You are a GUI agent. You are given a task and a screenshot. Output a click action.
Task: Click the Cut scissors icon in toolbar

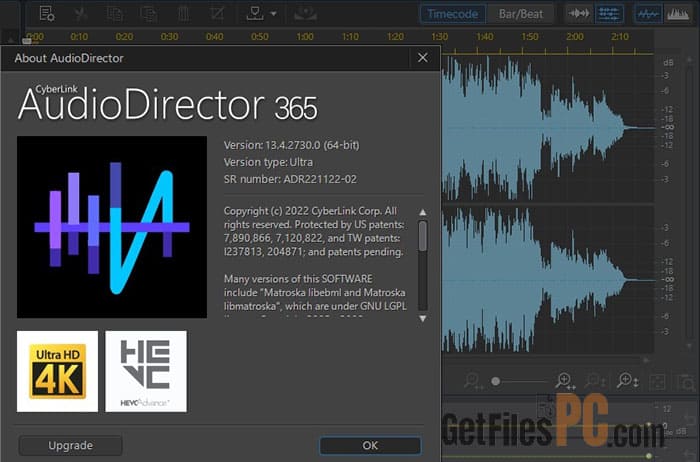click(x=81, y=14)
